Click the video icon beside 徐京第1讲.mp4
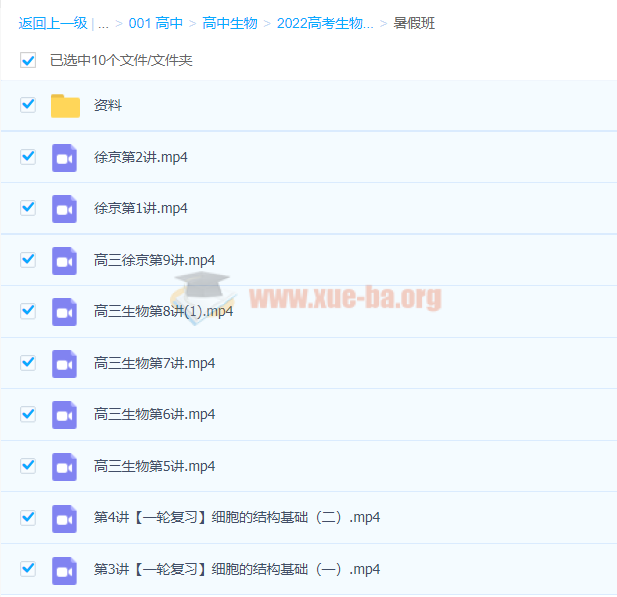This screenshot has width=617, height=597. point(65,208)
